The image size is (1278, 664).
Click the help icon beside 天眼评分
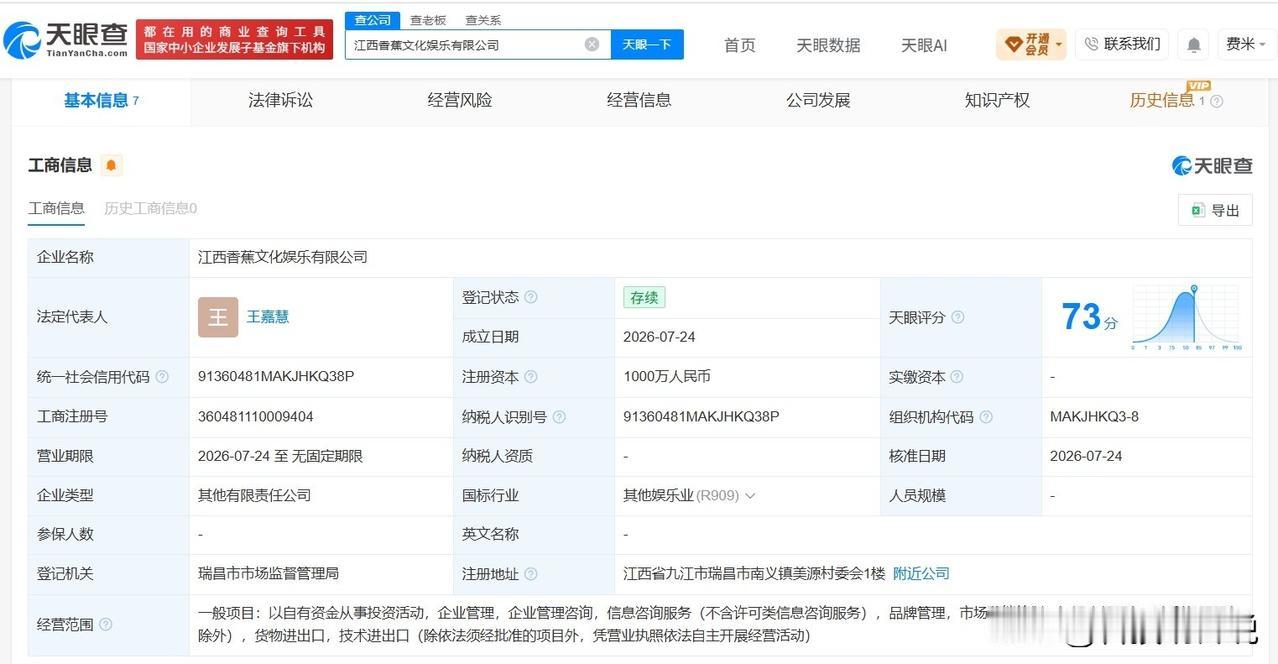[957, 317]
